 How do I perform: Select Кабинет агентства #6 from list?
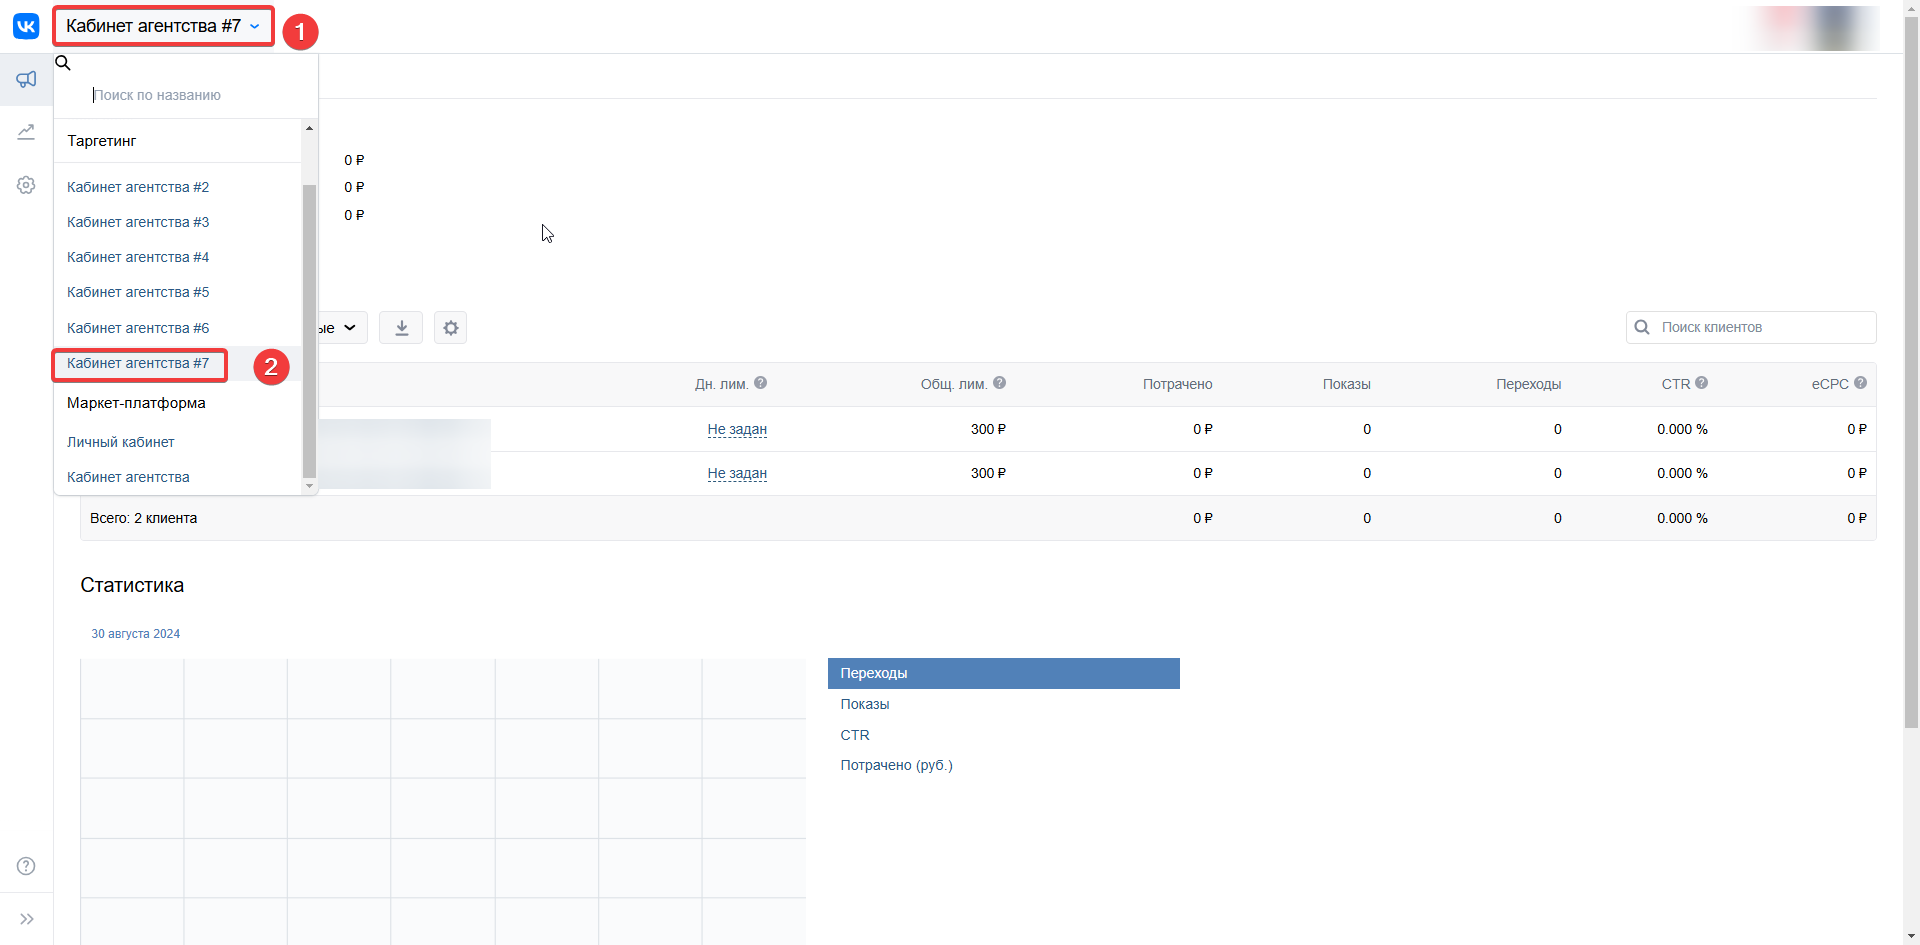[x=138, y=328]
